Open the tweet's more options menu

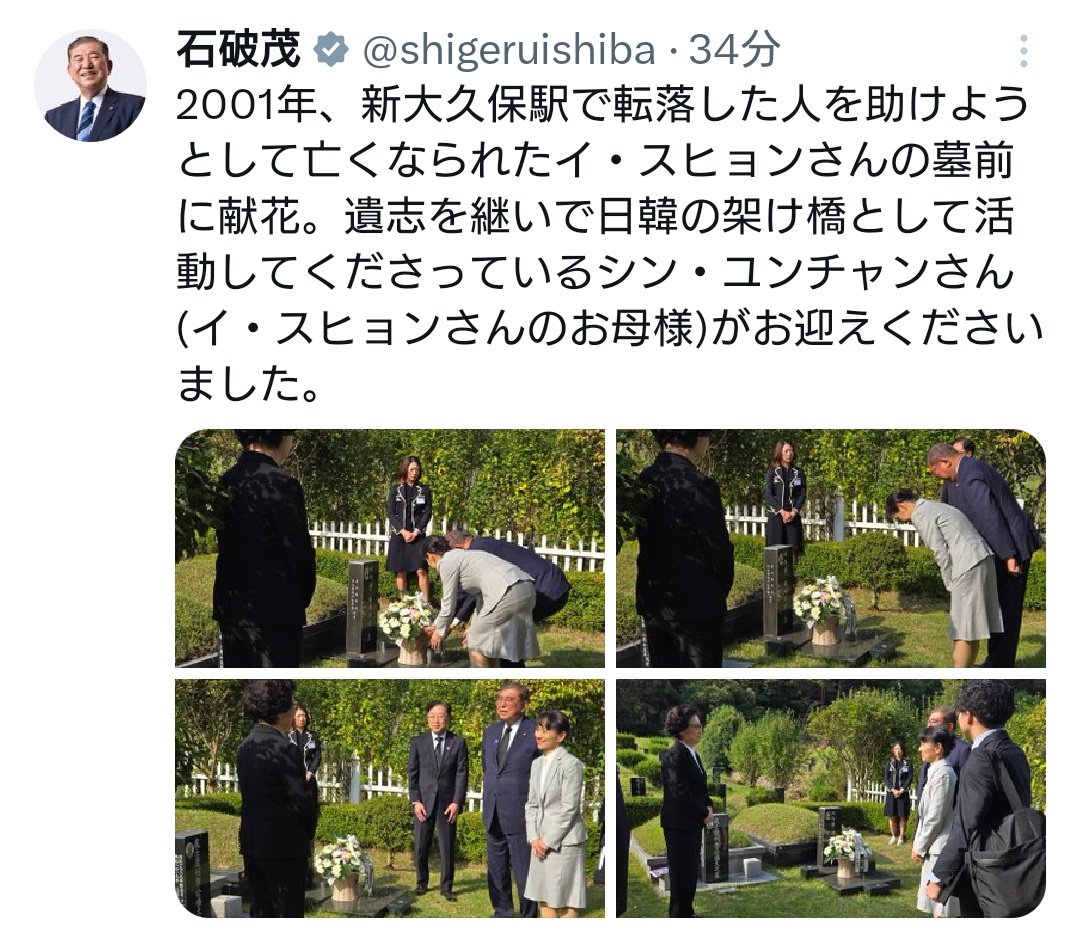point(1024,52)
